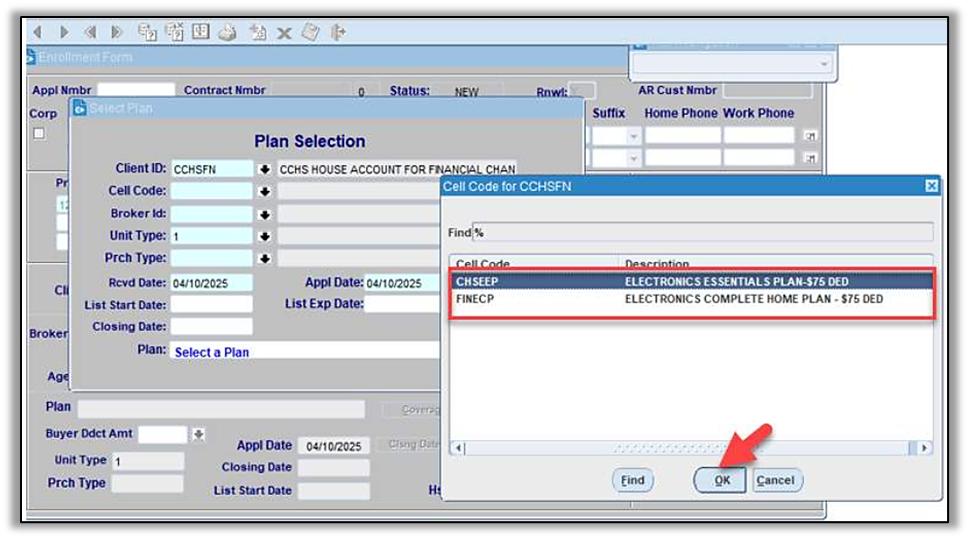This screenshot has width=969, height=539.
Task: Click the small icon beside first Work Phone field
Action: (811, 135)
